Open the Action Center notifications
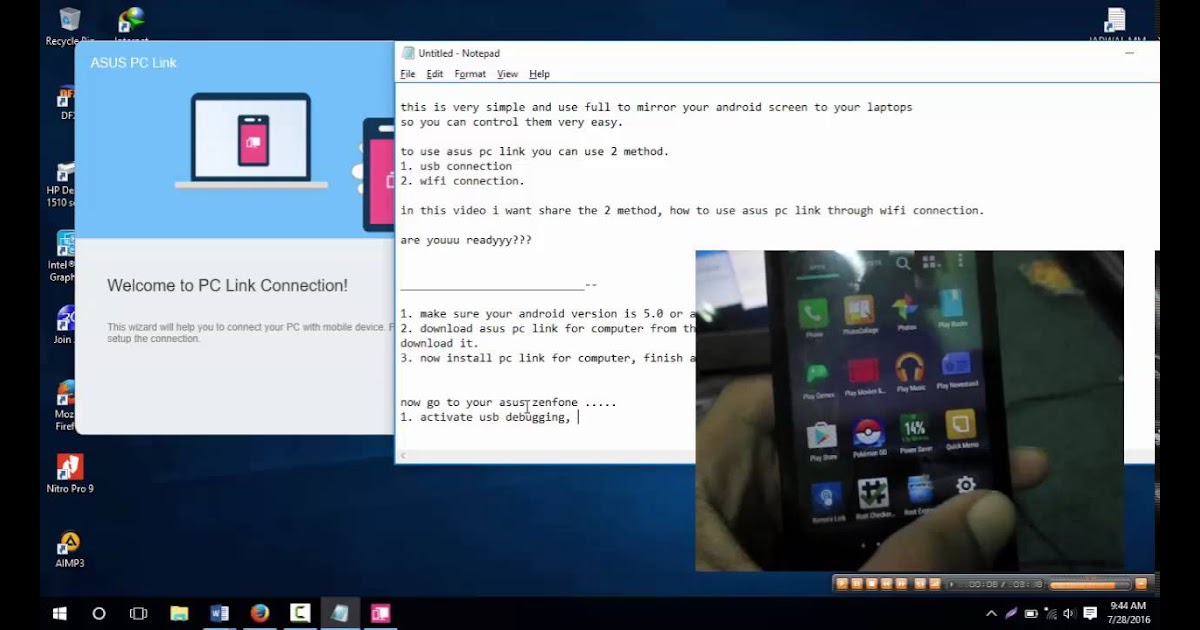 click(x=1090, y=613)
